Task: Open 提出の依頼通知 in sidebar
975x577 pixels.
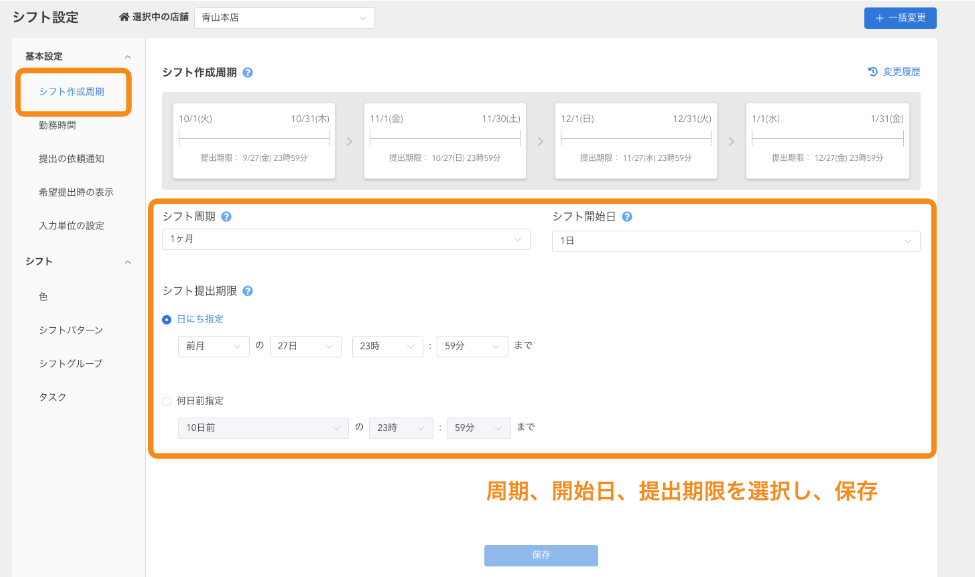Action: pyautogui.click(x=72, y=159)
